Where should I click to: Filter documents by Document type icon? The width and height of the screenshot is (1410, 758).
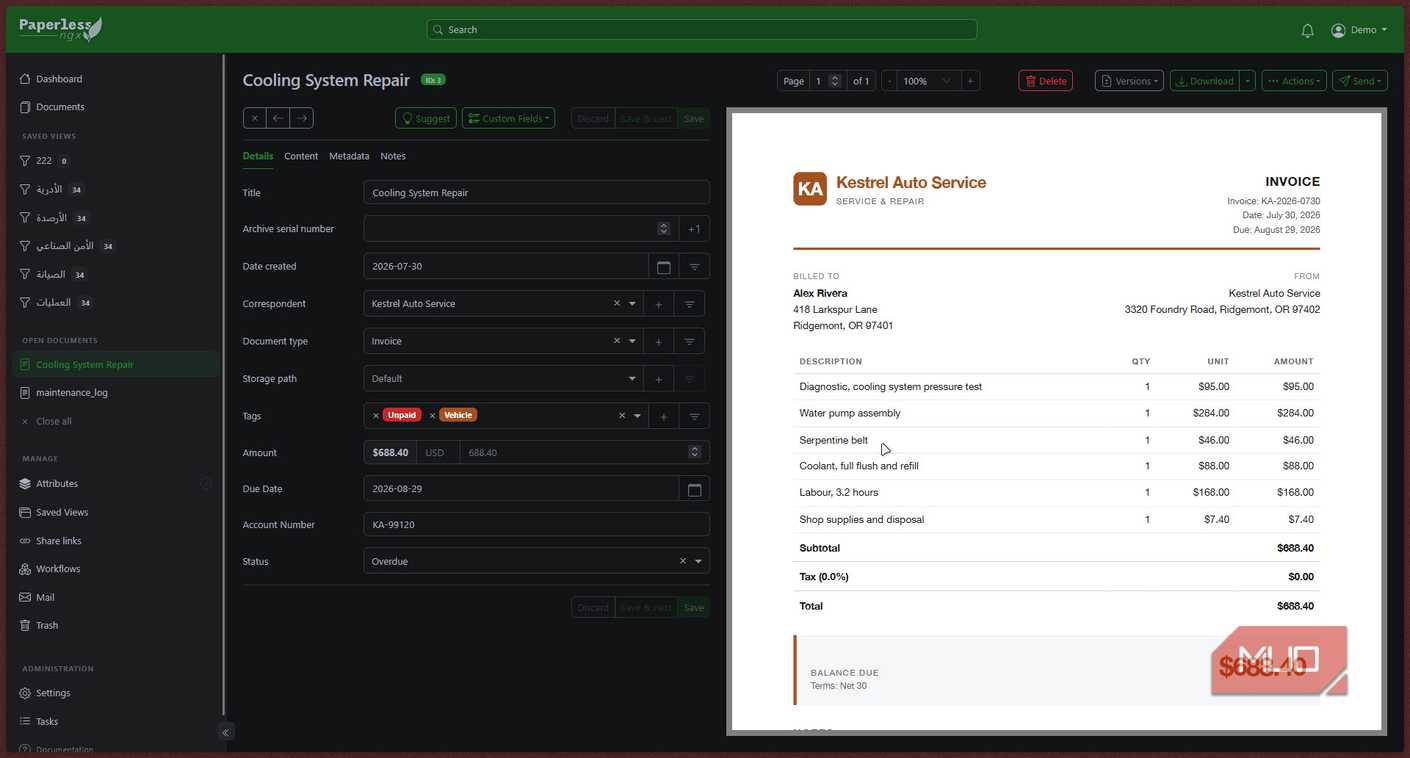point(689,342)
